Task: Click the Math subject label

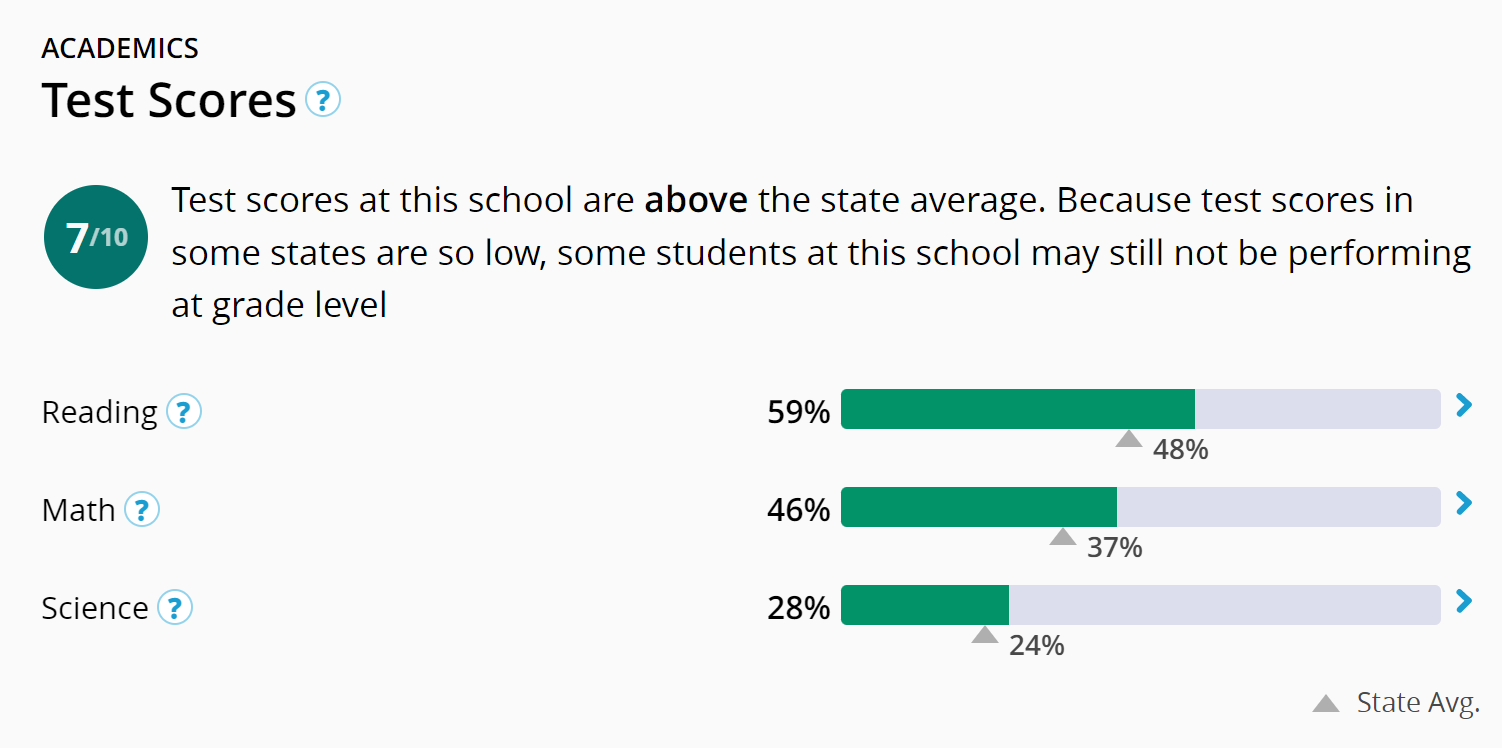Action: pos(78,510)
